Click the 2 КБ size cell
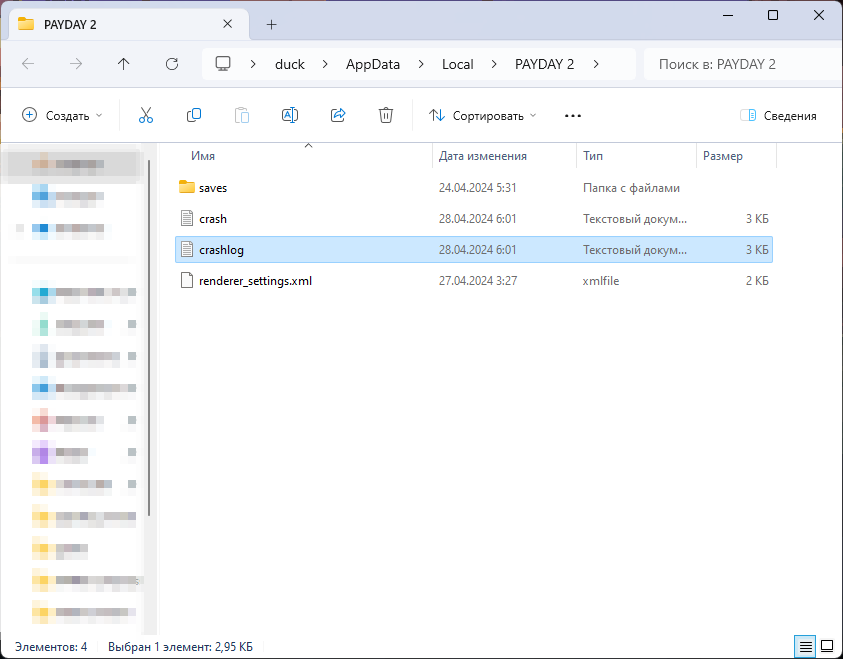Viewport: 843px width, 659px height. pos(757,281)
